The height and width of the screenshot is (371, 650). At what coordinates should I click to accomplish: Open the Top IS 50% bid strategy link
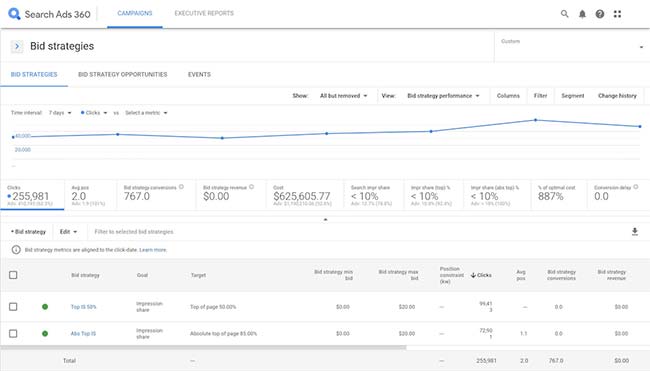point(83,307)
